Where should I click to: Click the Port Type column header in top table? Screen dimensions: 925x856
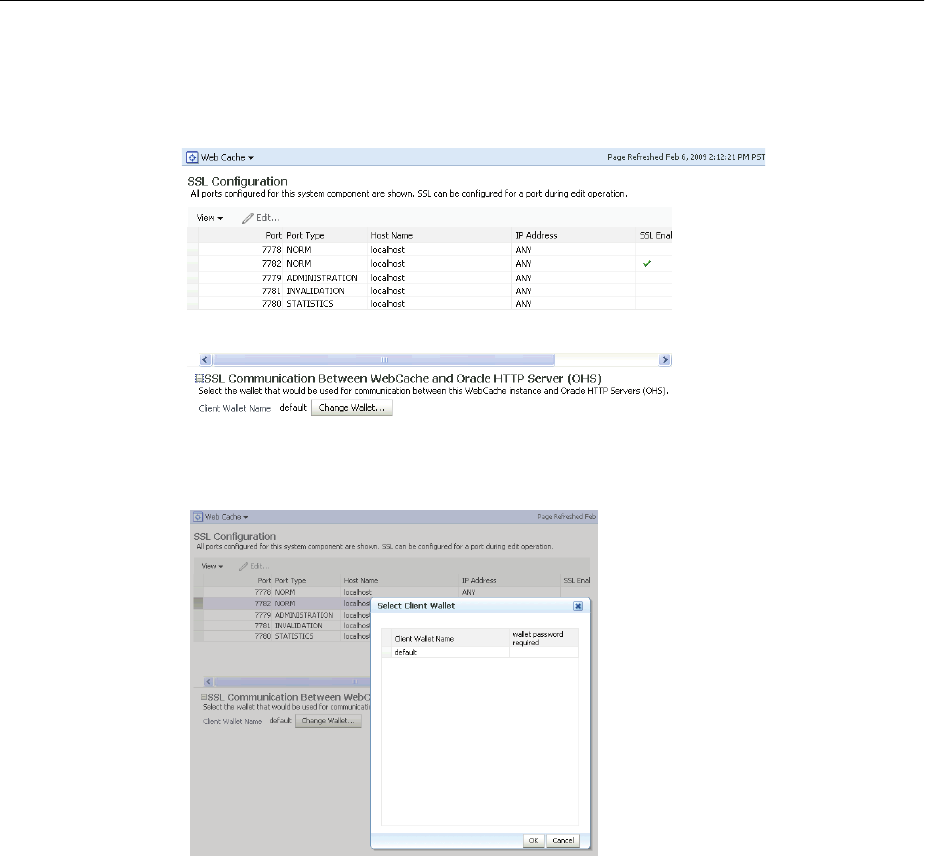pos(305,235)
